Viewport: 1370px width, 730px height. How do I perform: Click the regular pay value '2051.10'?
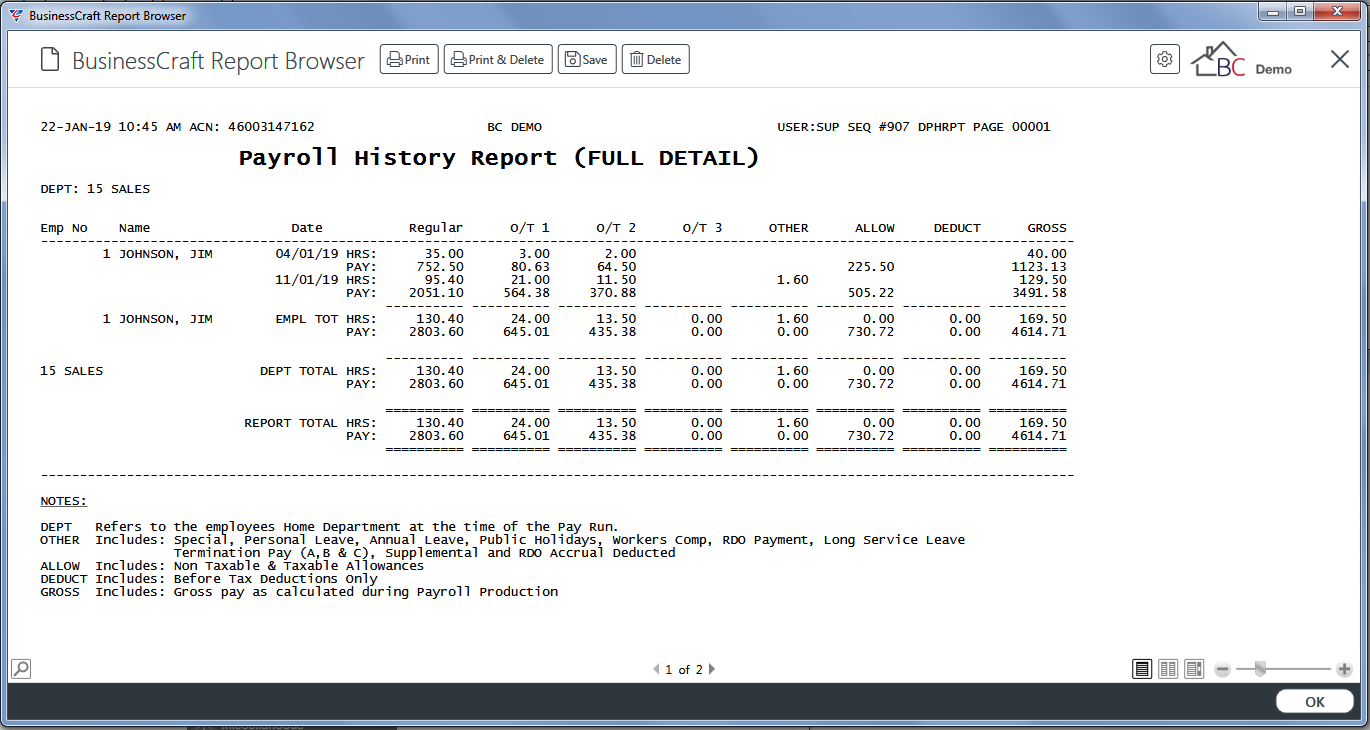pyautogui.click(x=436, y=293)
